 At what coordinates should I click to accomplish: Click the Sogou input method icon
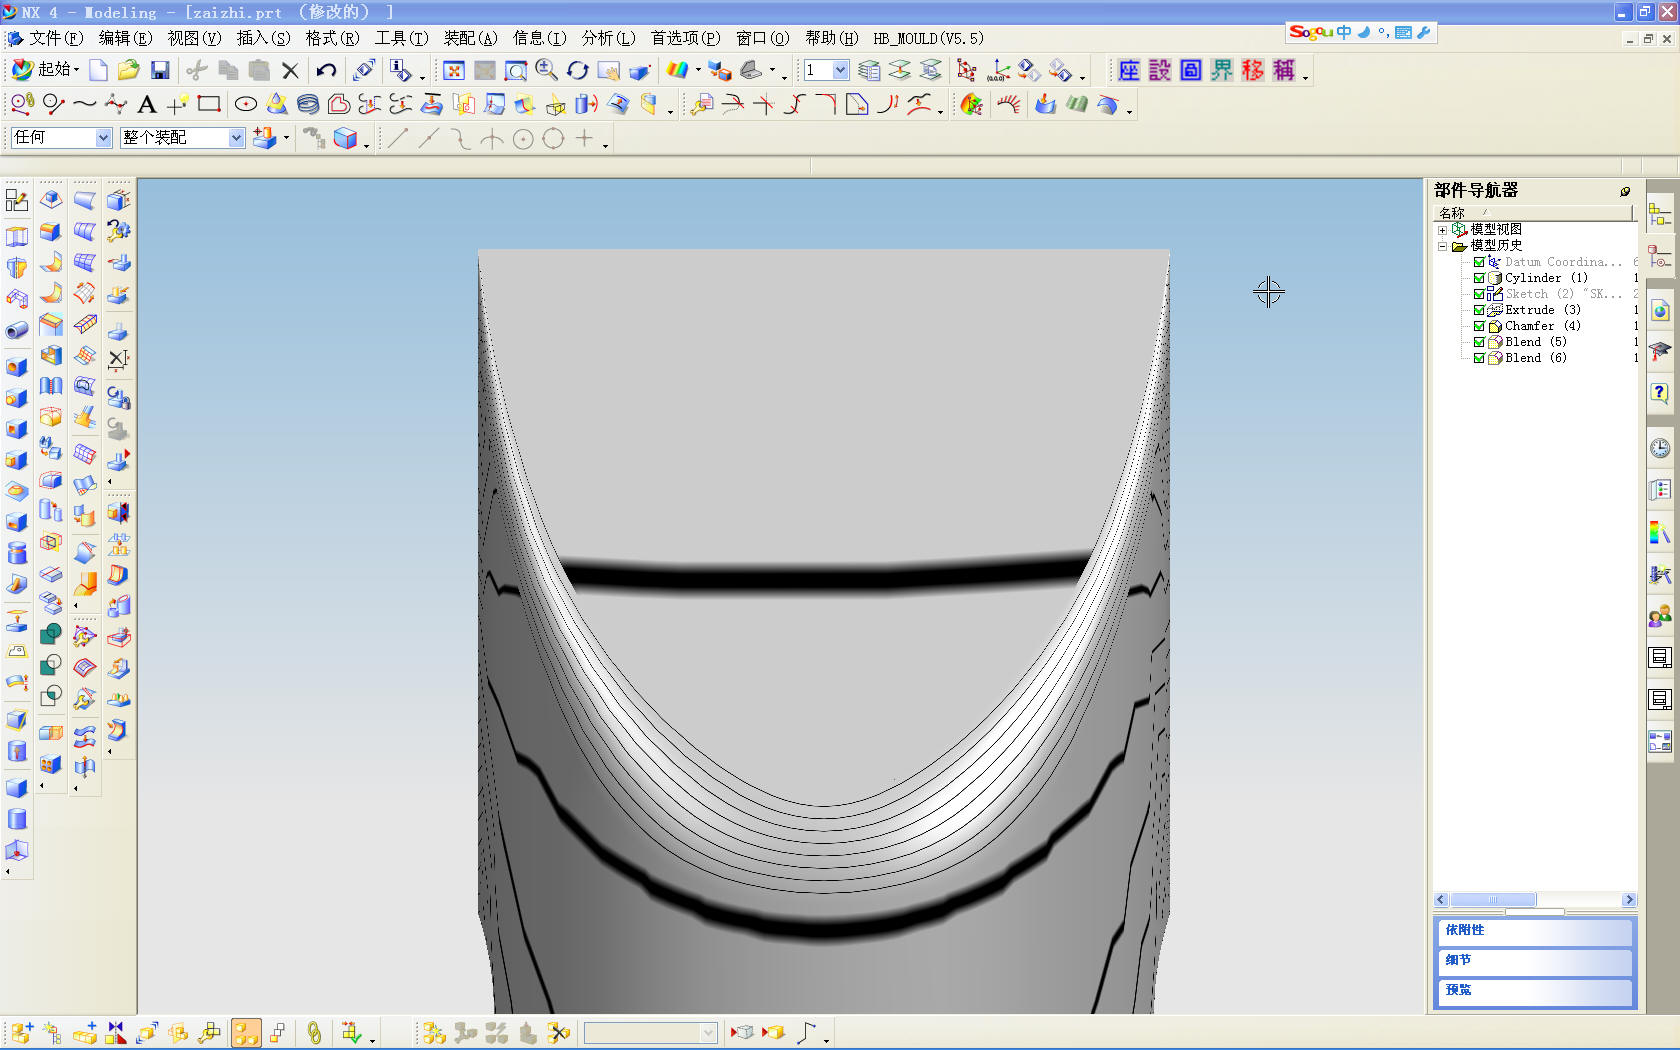(1311, 32)
